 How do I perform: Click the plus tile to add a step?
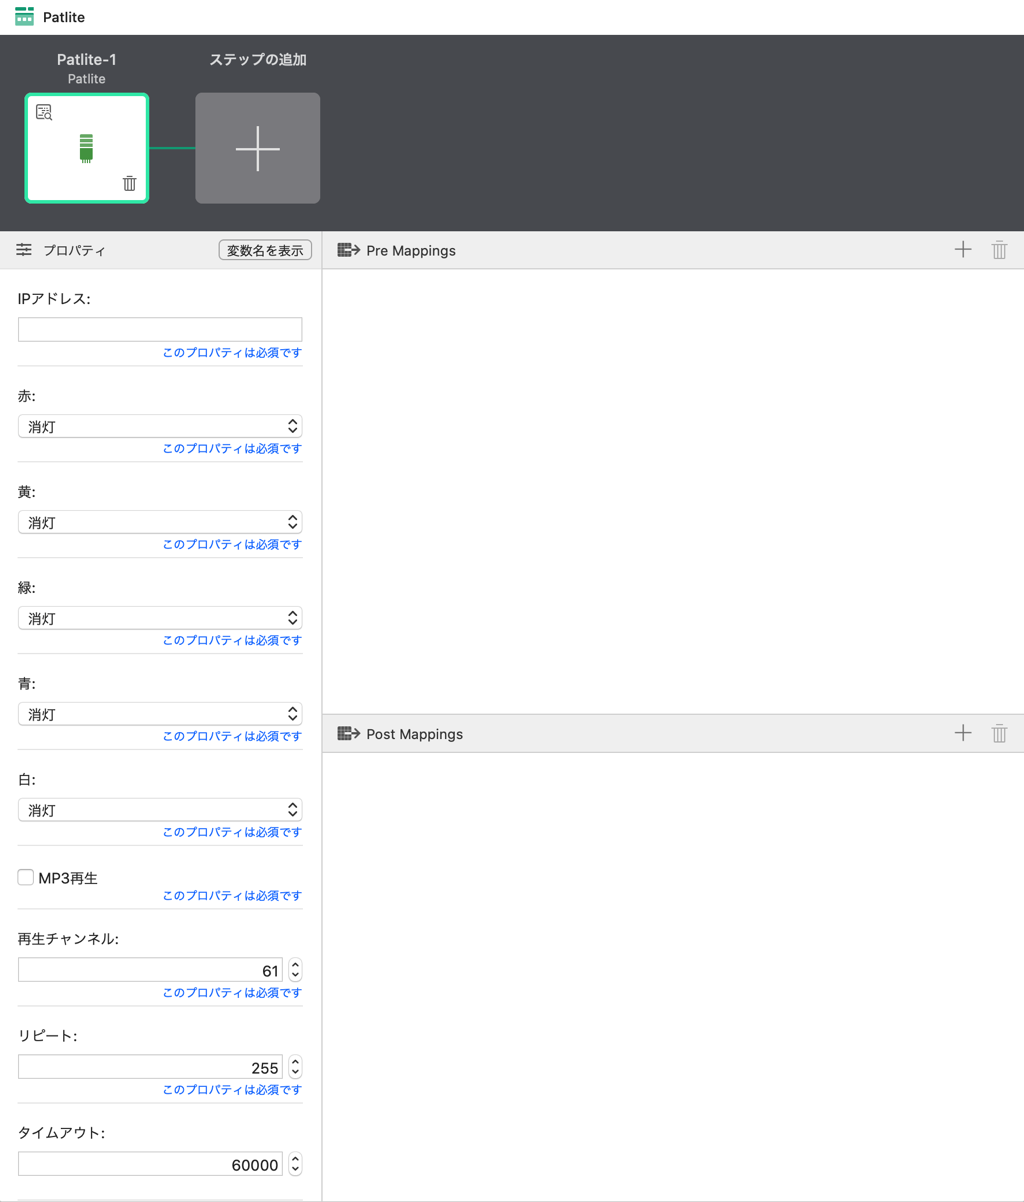tap(257, 148)
